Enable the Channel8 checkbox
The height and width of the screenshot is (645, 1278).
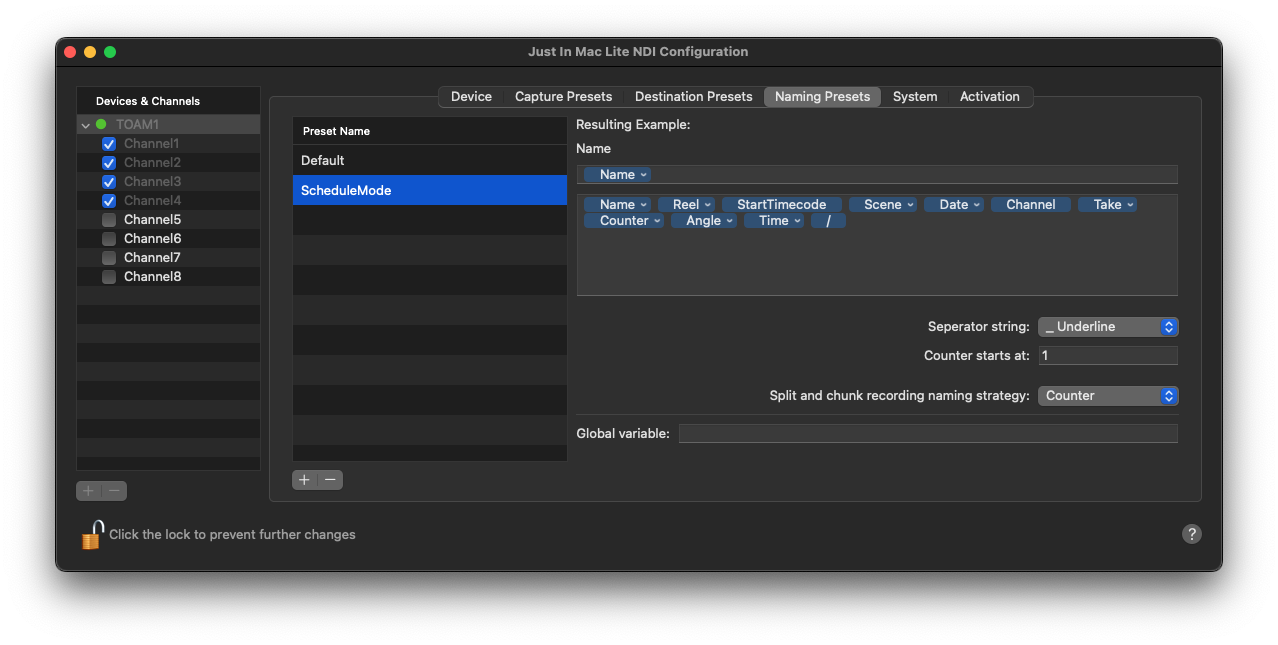[109, 277]
